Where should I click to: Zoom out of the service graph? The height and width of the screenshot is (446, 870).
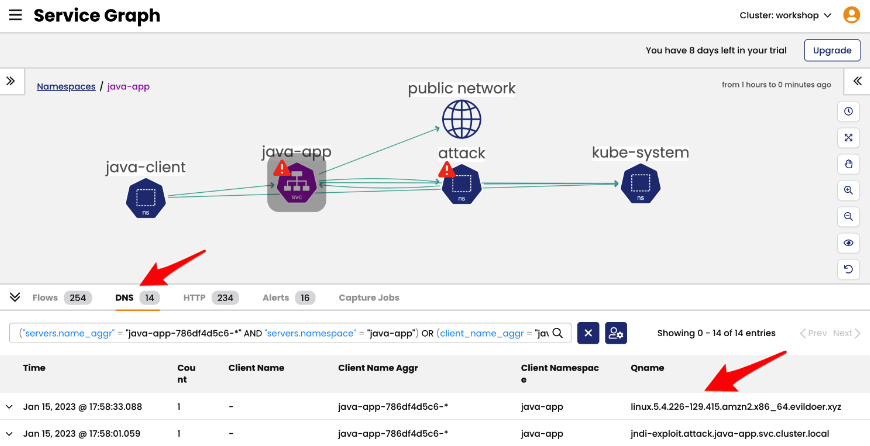click(848, 216)
